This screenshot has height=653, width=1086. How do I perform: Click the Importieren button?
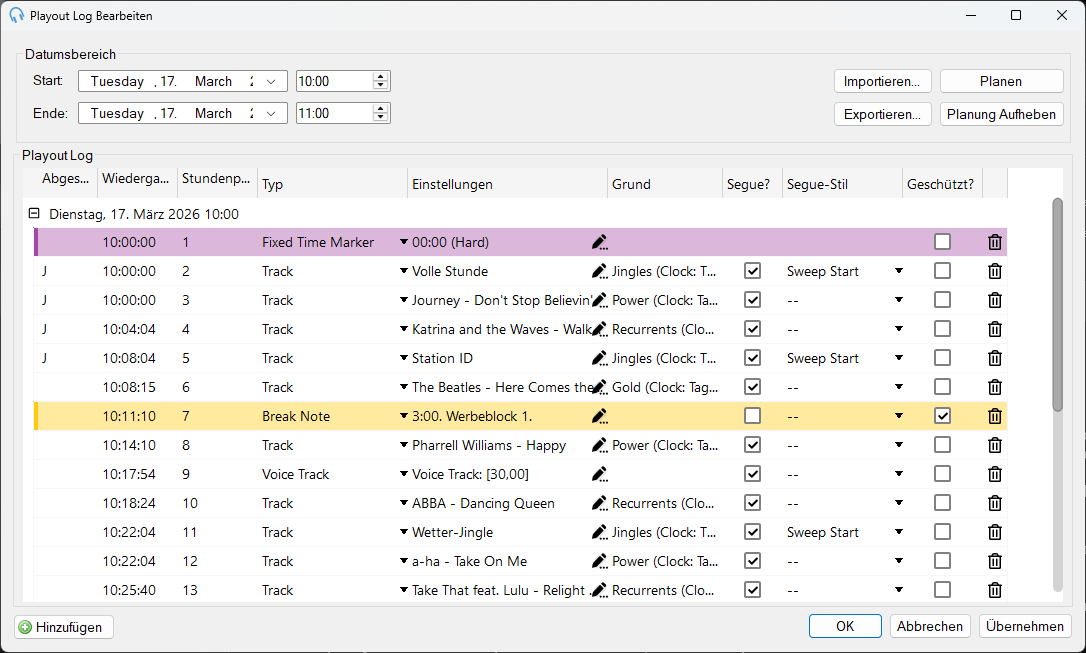882,82
